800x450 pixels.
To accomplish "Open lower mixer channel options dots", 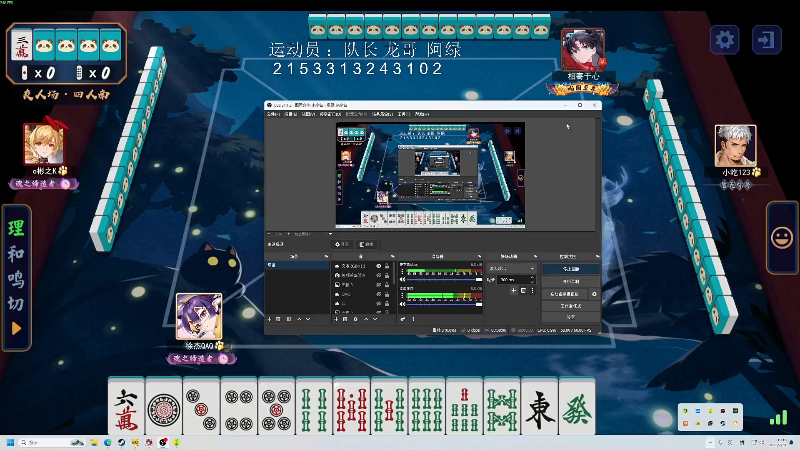I will tap(402, 295).
